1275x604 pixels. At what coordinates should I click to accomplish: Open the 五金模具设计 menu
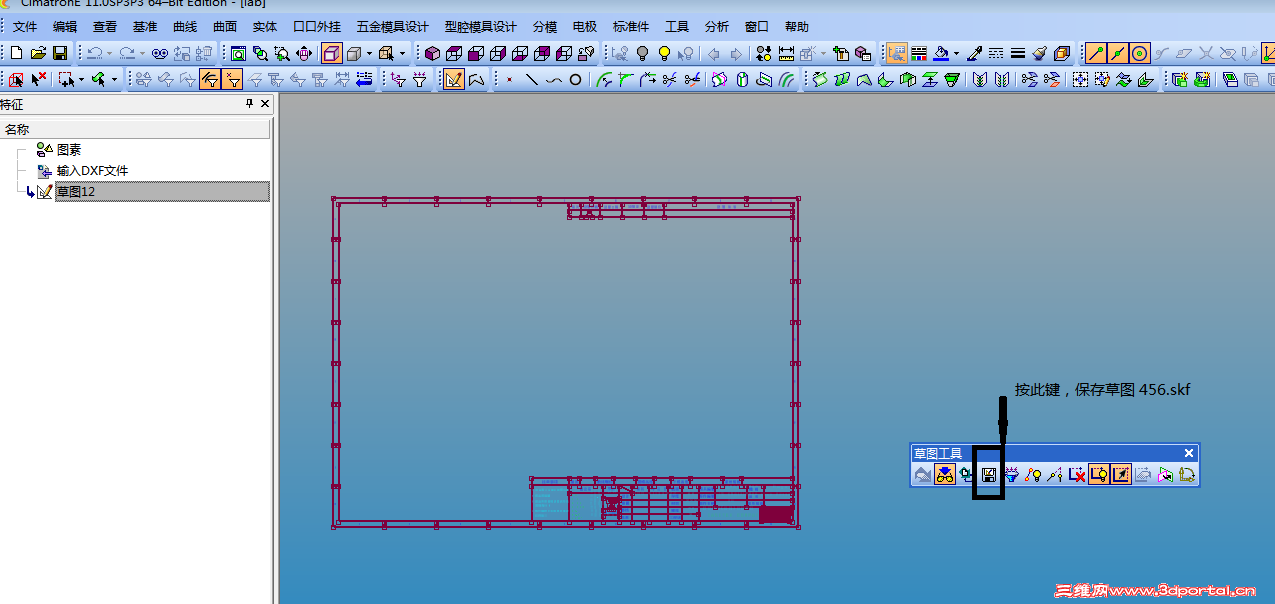pyautogui.click(x=393, y=27)
